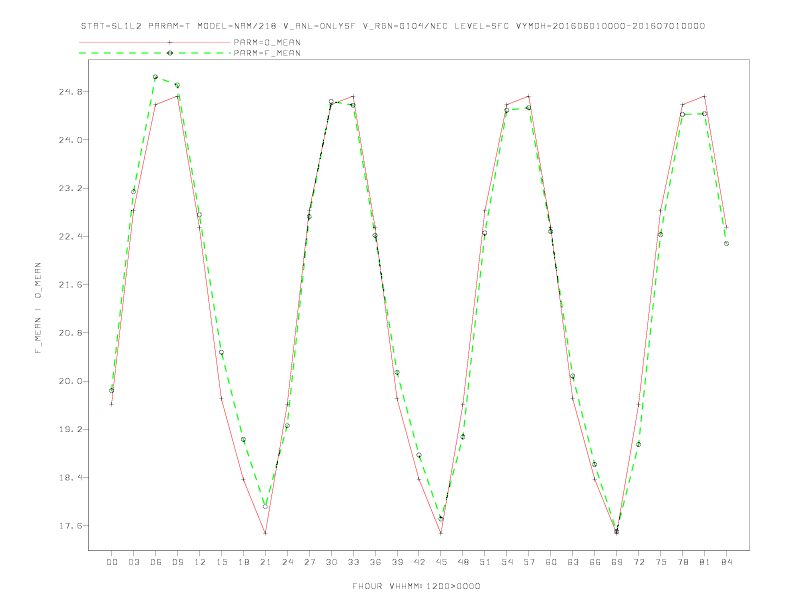Click the x-axis tick 84
The height and width of the screenshot is (612, 792).
726,562
